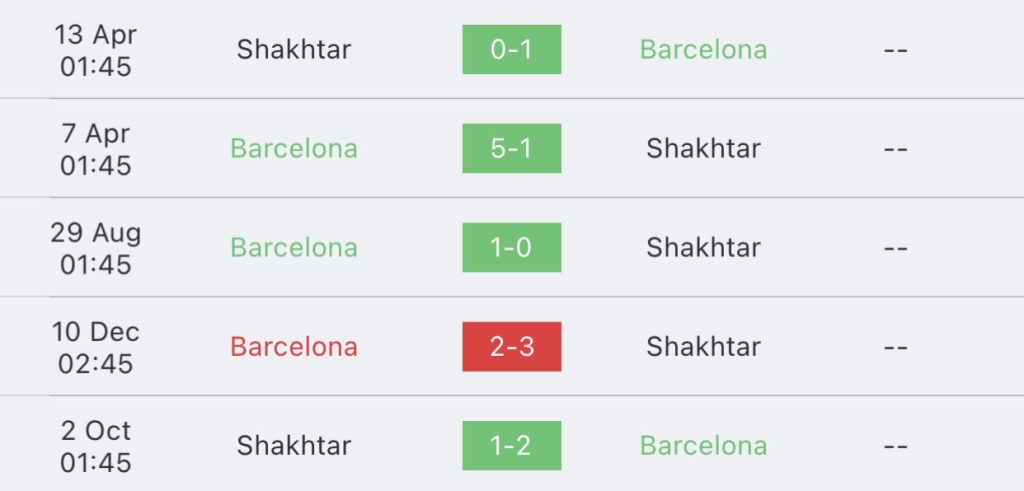Viewport: 1024px width, 491px height.
Task: Select Shakhtar away team in 10 Dec row
Action: tap(703, 347)
